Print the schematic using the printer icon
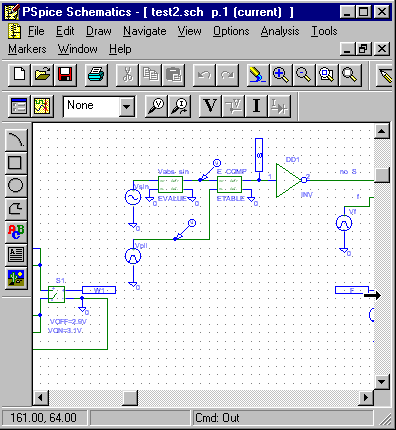The height and width of the screenshot is (430, 396). coord(96,75)
